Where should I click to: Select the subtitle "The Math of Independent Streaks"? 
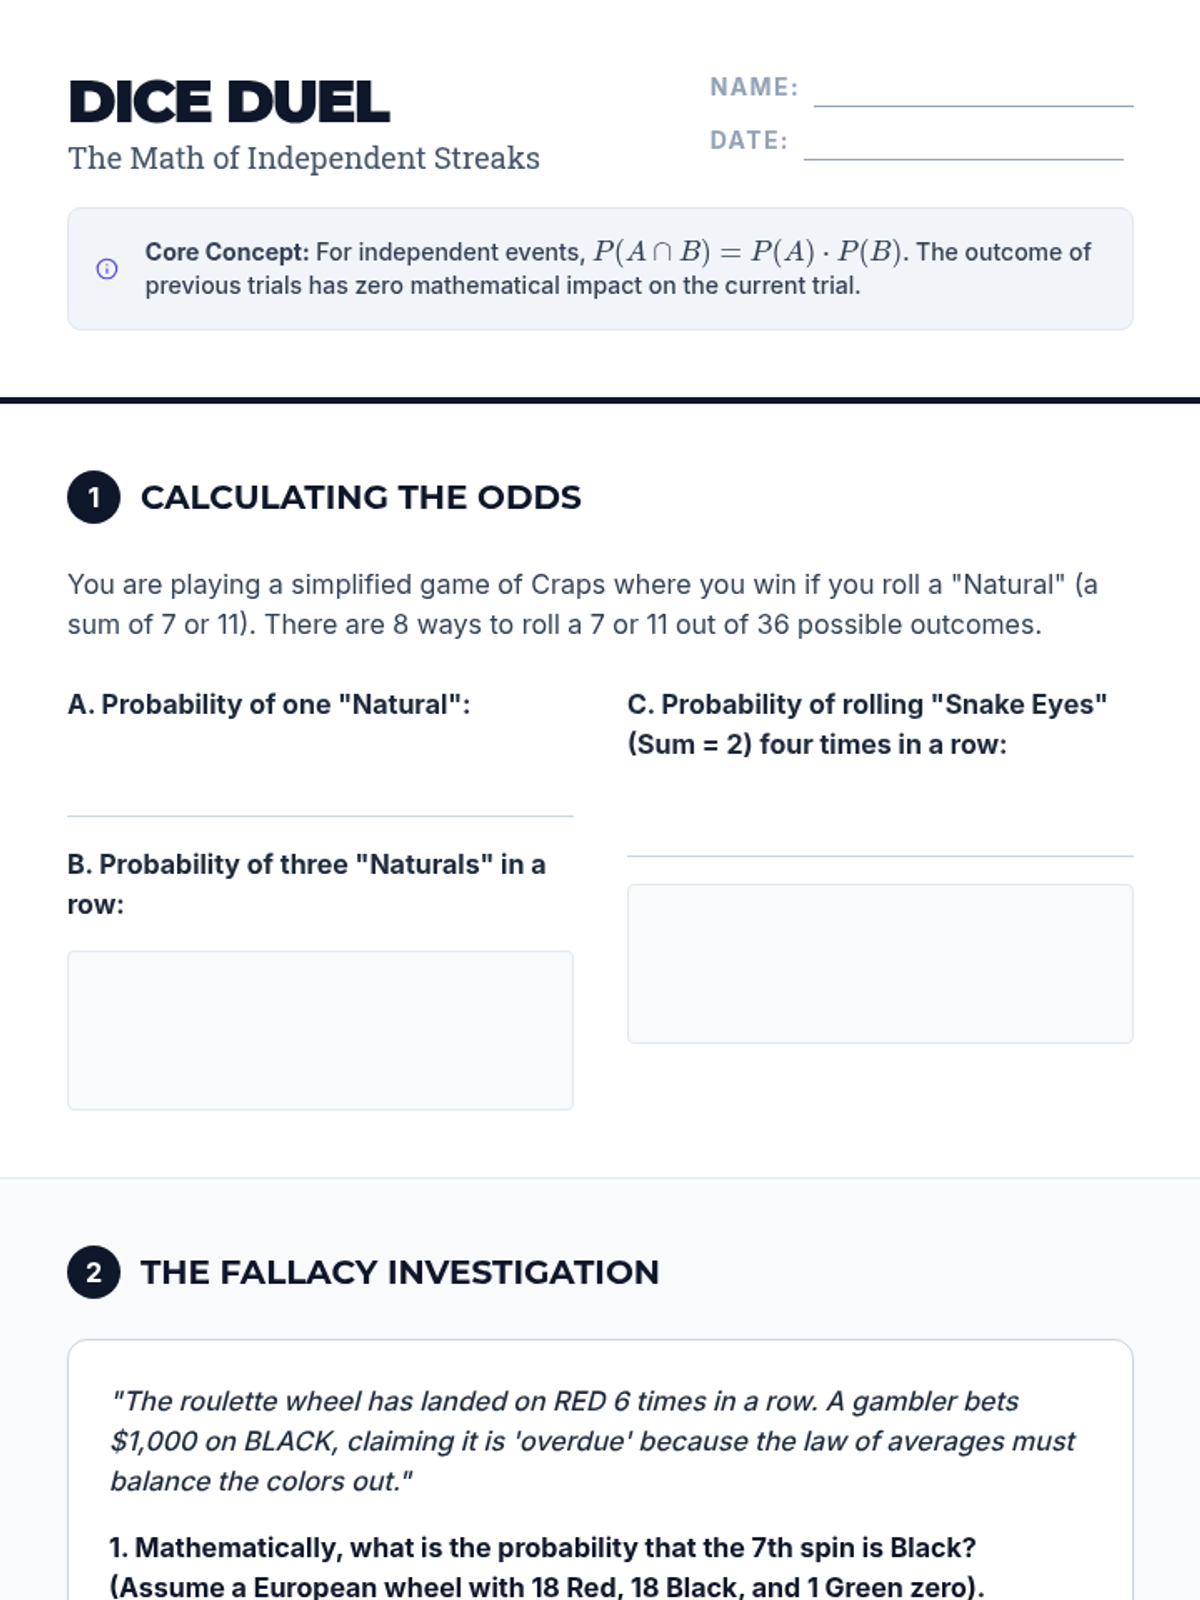(304, 158)
